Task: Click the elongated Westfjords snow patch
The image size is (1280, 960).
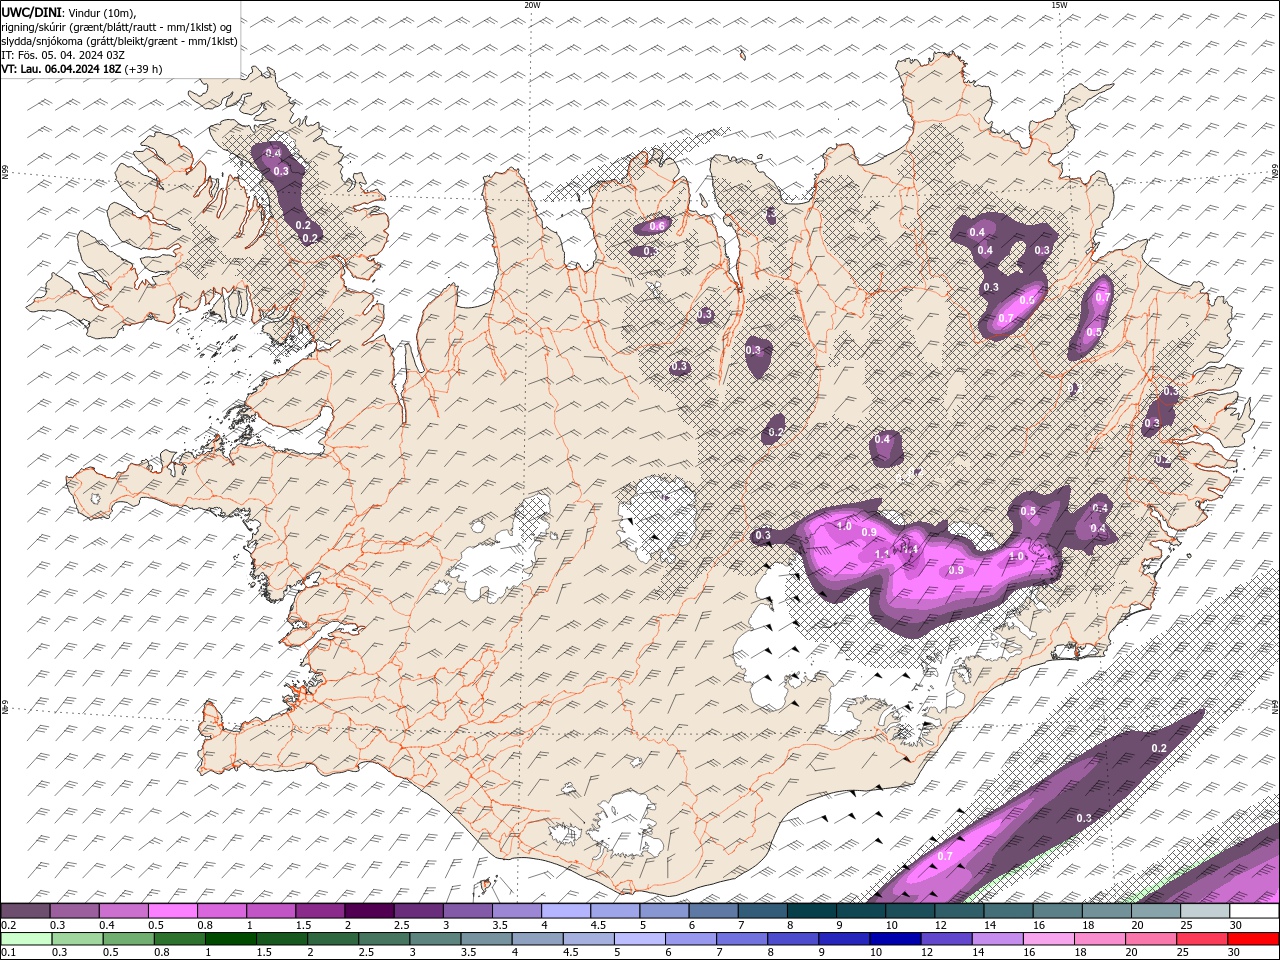Action: click(x=285, y=193)
